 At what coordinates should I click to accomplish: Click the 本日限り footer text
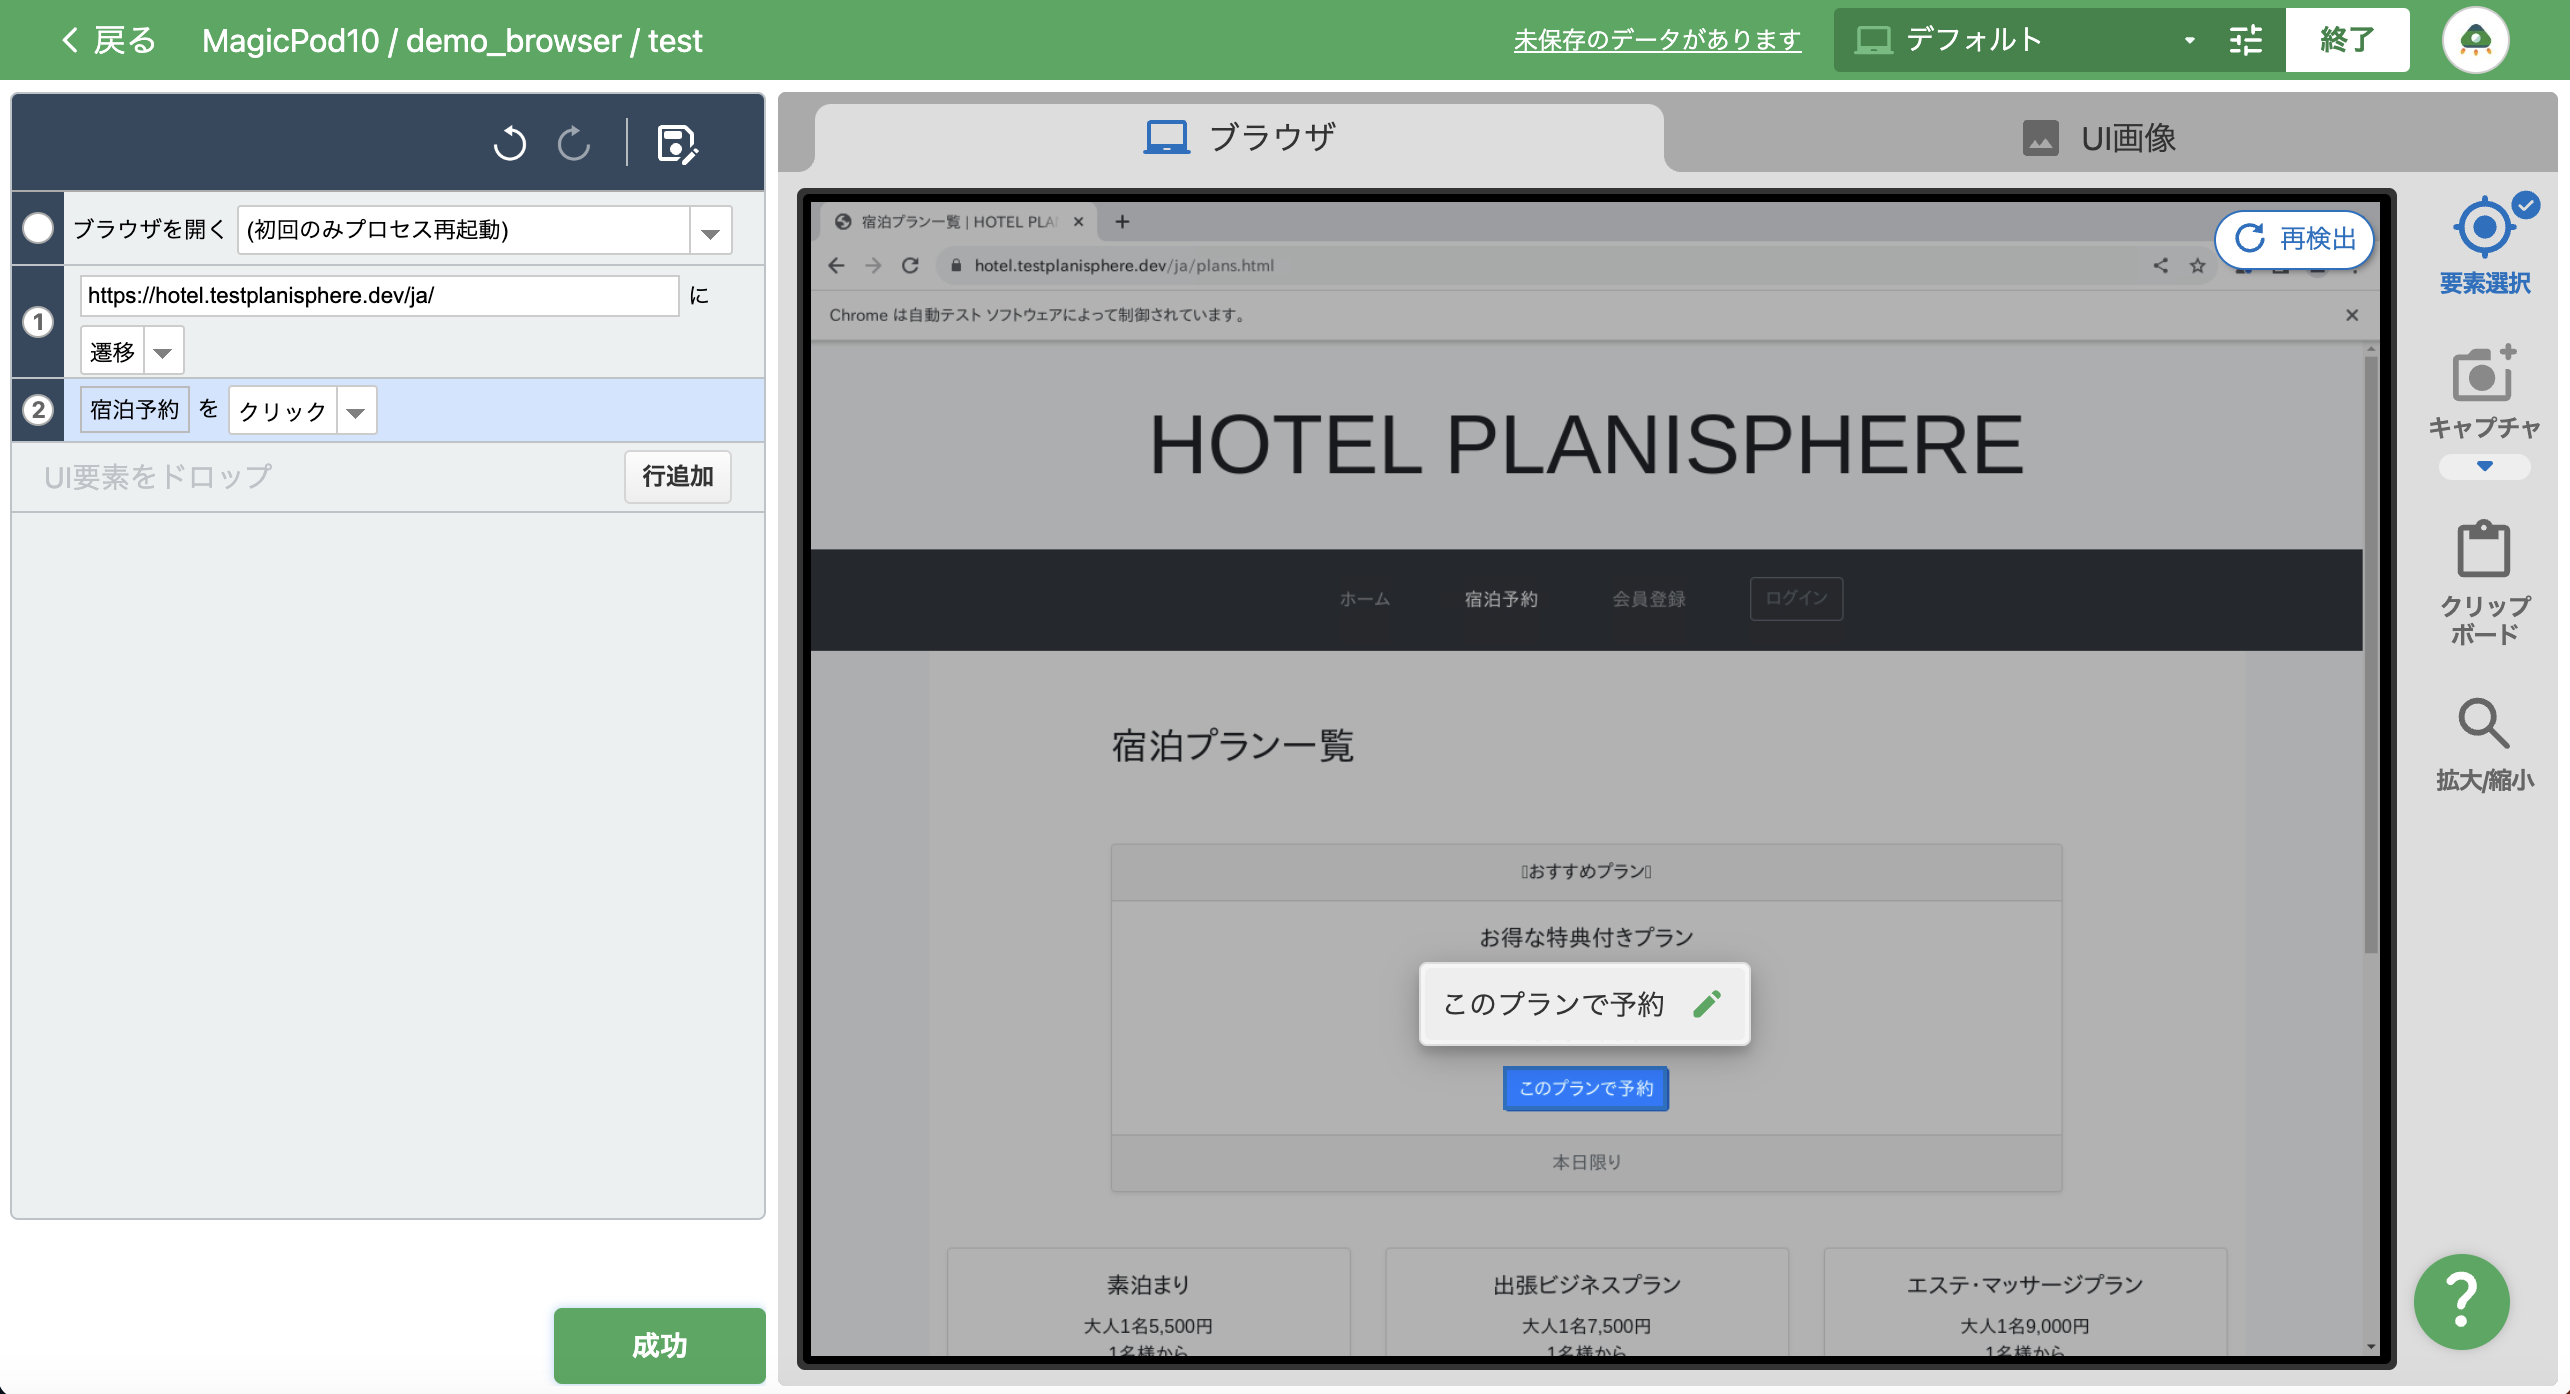pyautogui.click(x=1586, y=1162)
